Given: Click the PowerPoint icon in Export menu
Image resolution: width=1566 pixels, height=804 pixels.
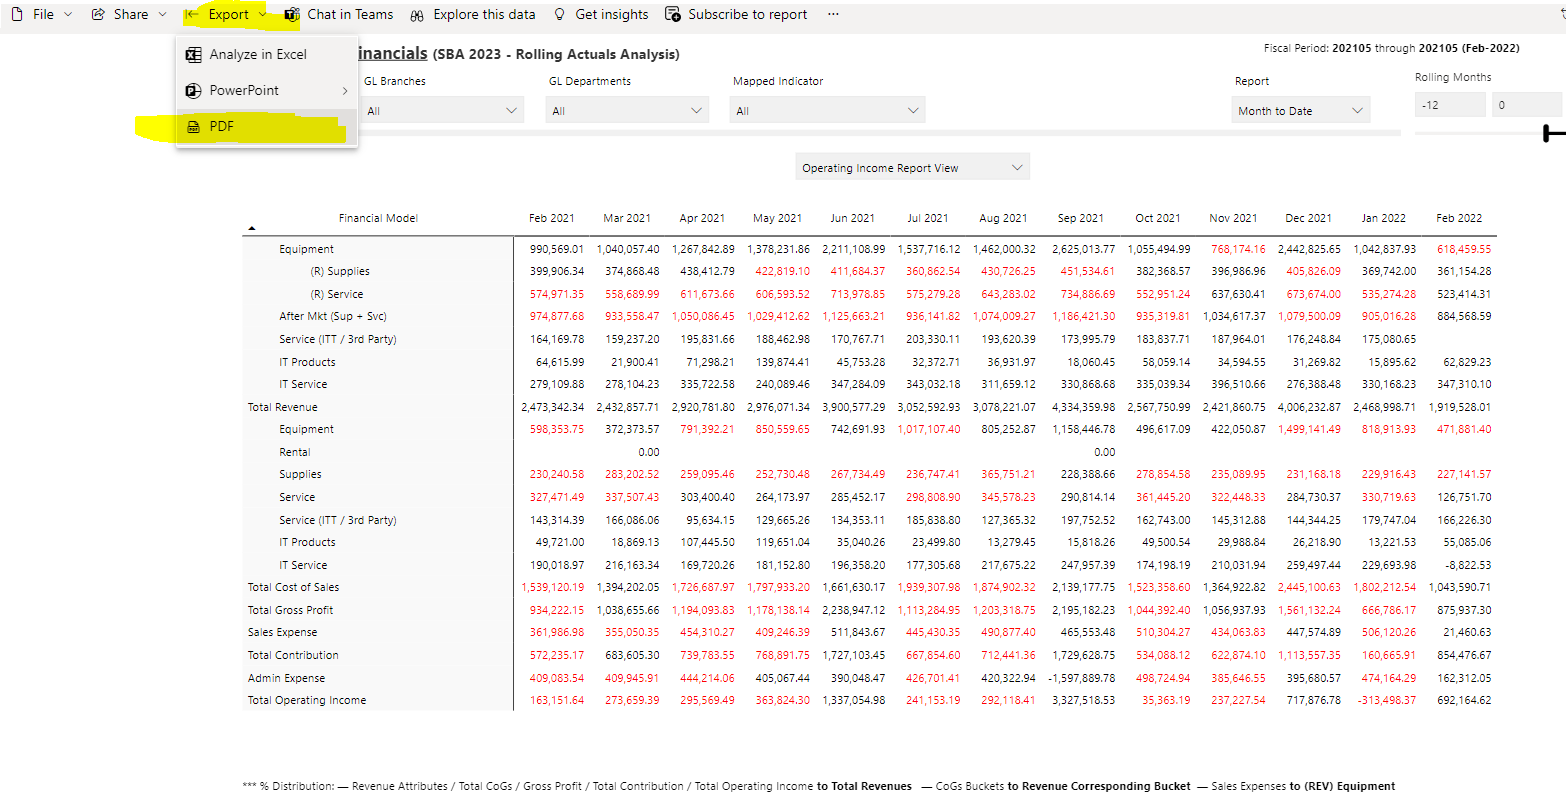Looking at the screenshot, I should (194, 91).
